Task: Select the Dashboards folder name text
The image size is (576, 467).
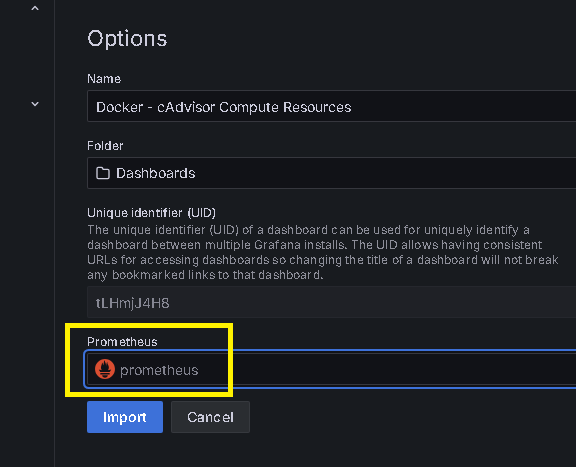Action: (156, 173)
